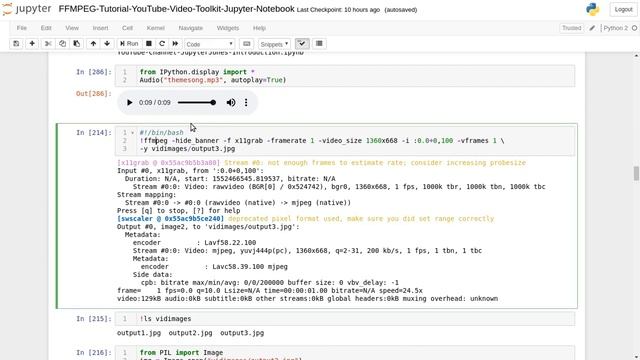Screen dimensions: 640x360
Task: Click the kernel idle circle indicator
Action: point(635,28)
